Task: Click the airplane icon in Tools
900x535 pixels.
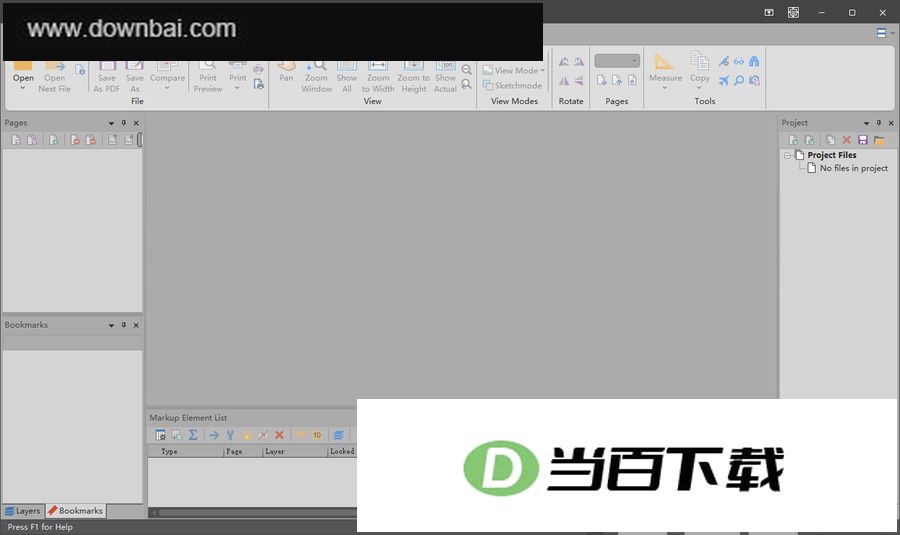Action: [724, 80]
